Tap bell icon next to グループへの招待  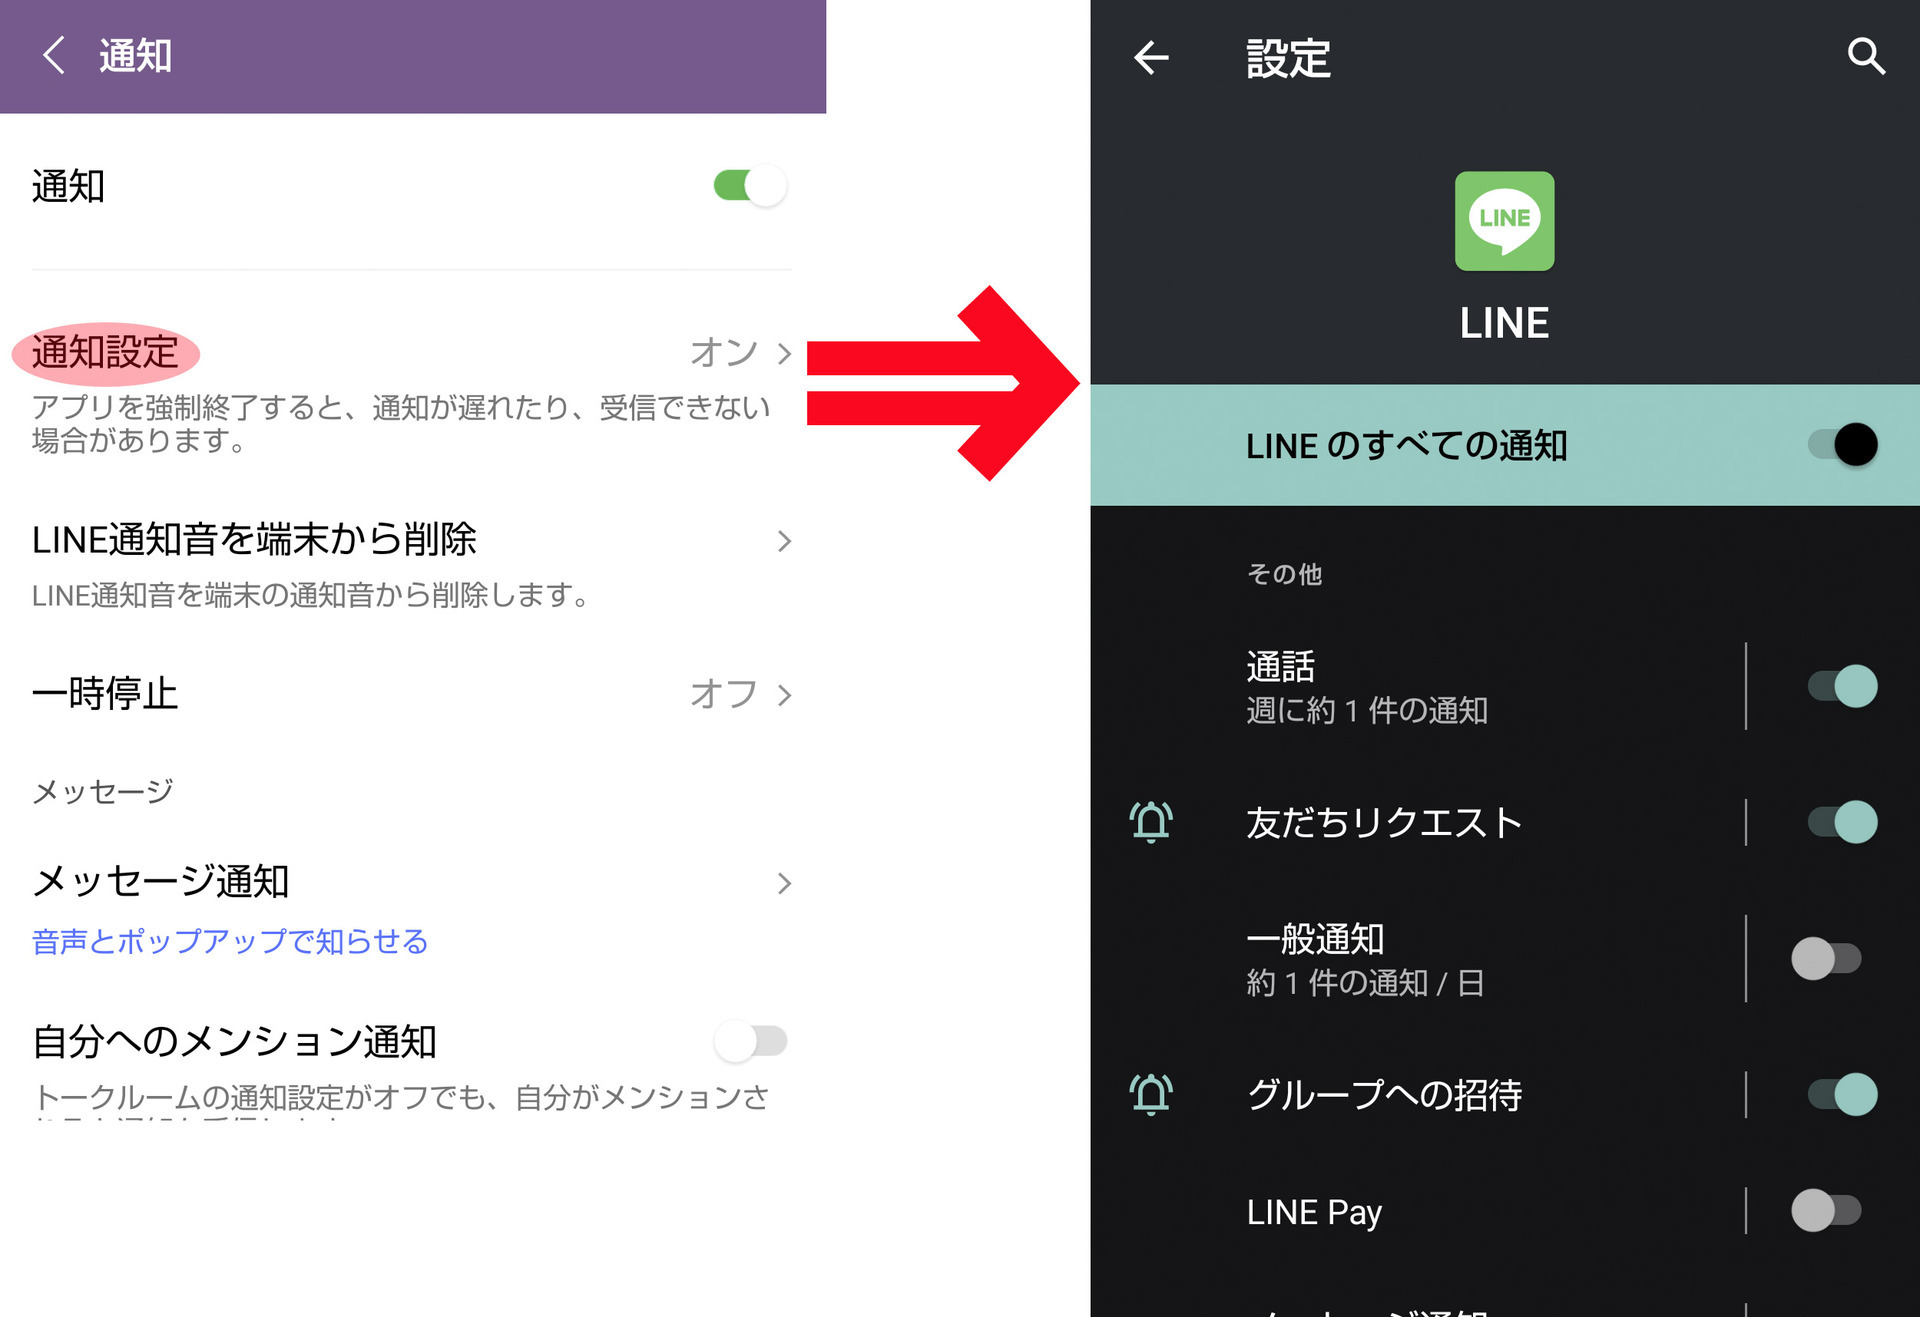[1151, 1094]
